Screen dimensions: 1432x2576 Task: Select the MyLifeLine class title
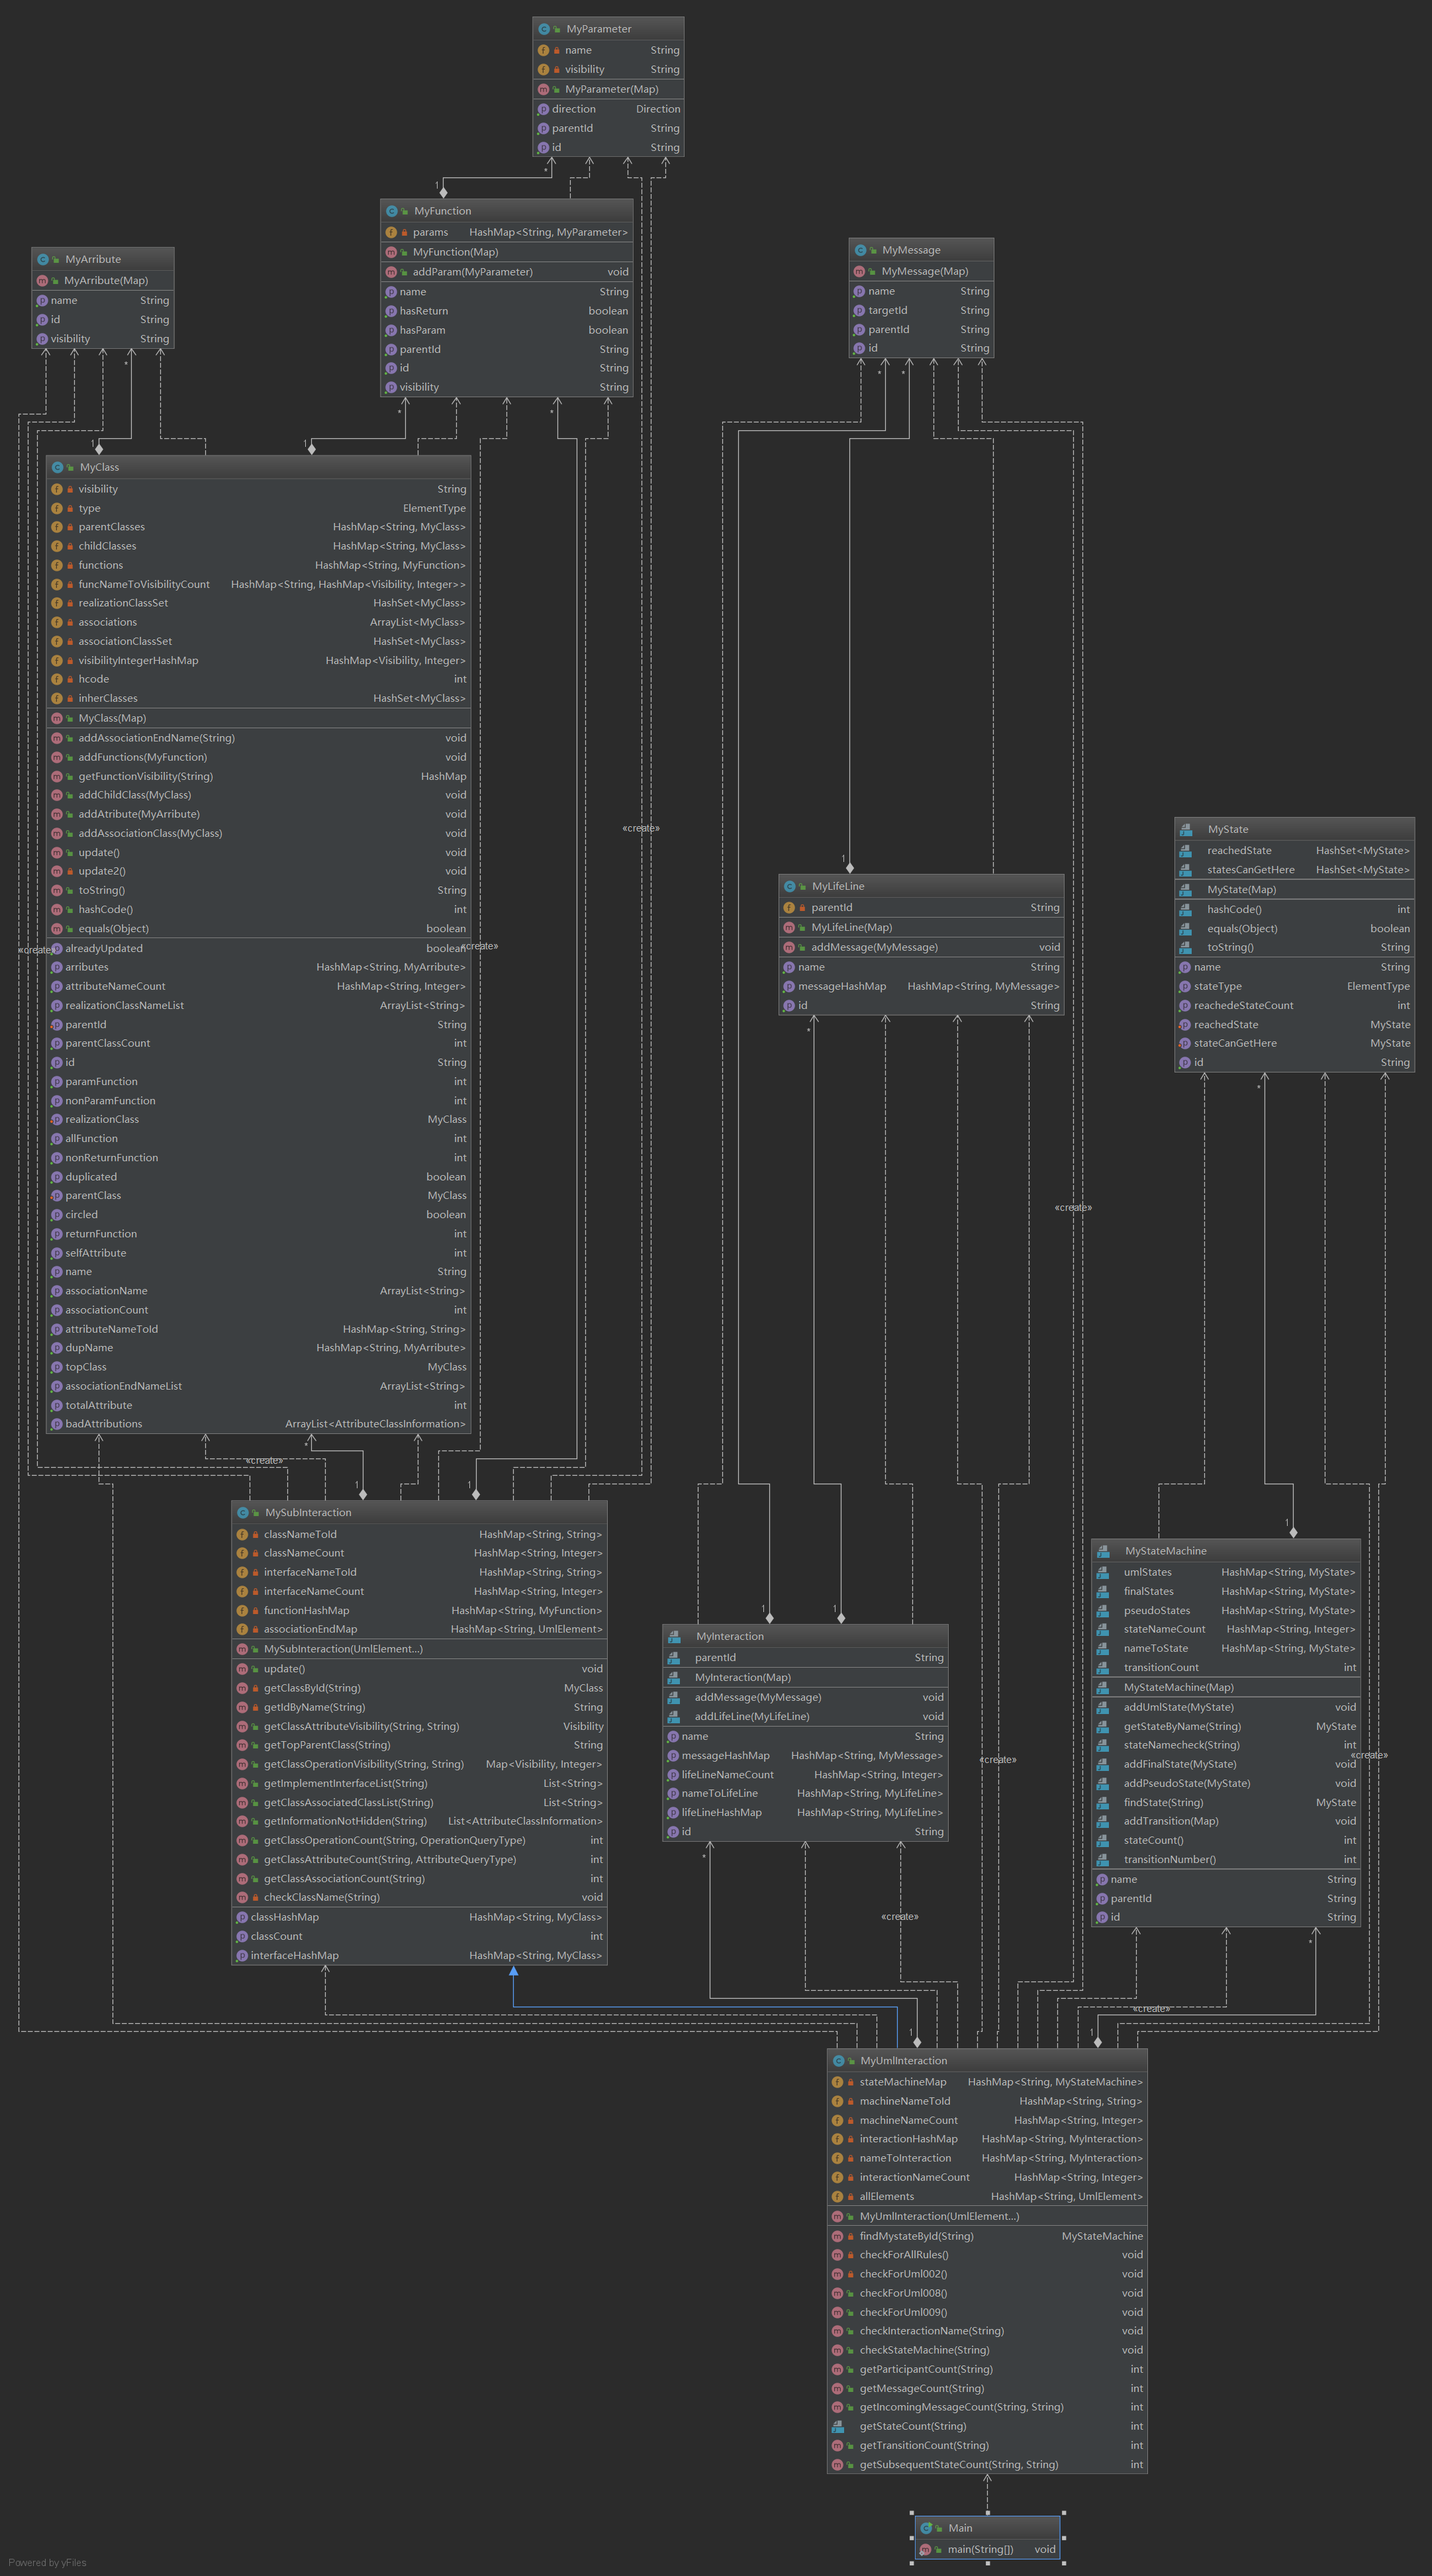tap(838, 886)
